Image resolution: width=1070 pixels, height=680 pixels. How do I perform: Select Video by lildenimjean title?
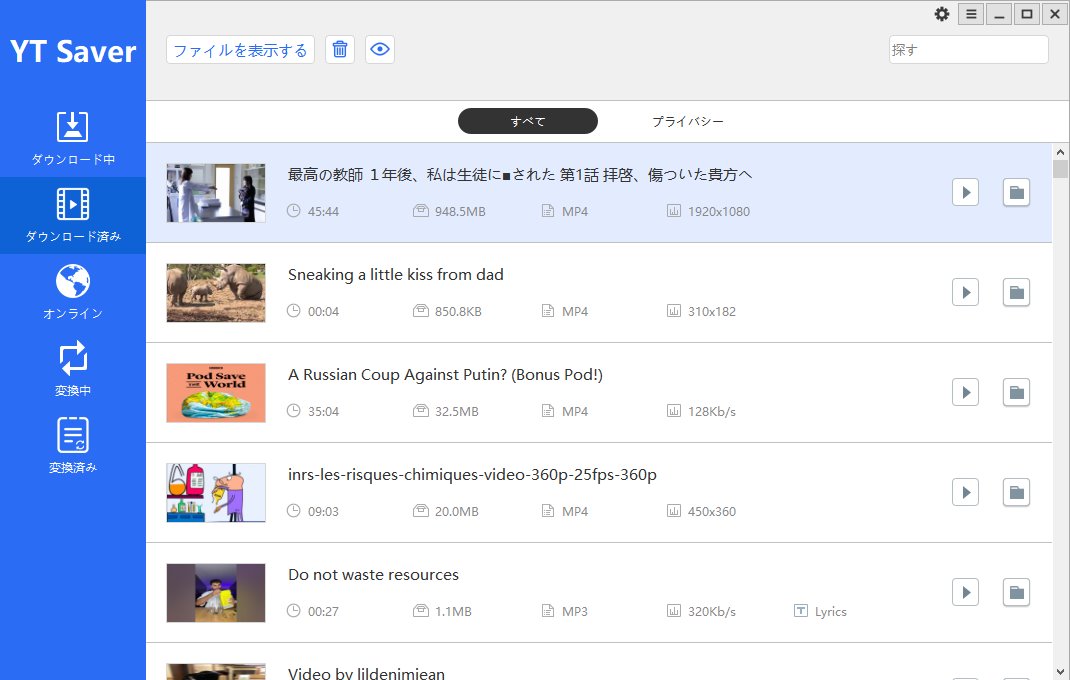(366, 673)
